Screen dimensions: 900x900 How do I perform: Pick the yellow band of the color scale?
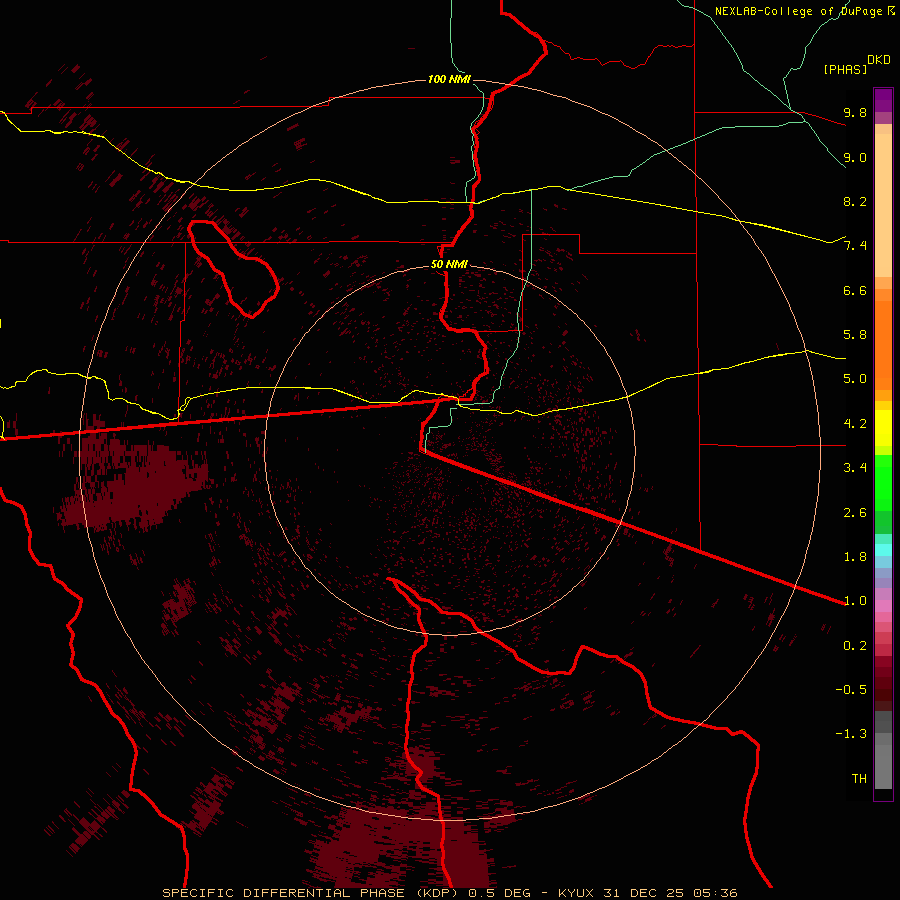click(883, 428)
